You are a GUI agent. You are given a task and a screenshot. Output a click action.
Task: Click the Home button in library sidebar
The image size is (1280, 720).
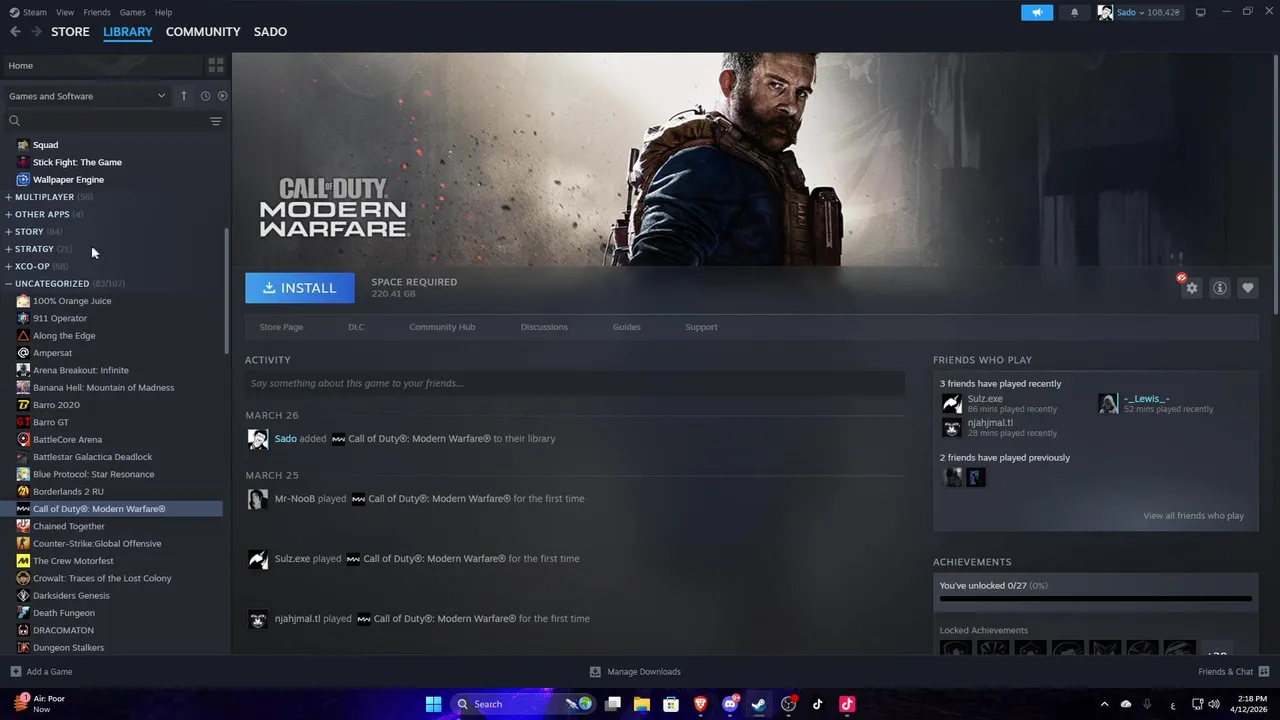click(x=102, y=65)
